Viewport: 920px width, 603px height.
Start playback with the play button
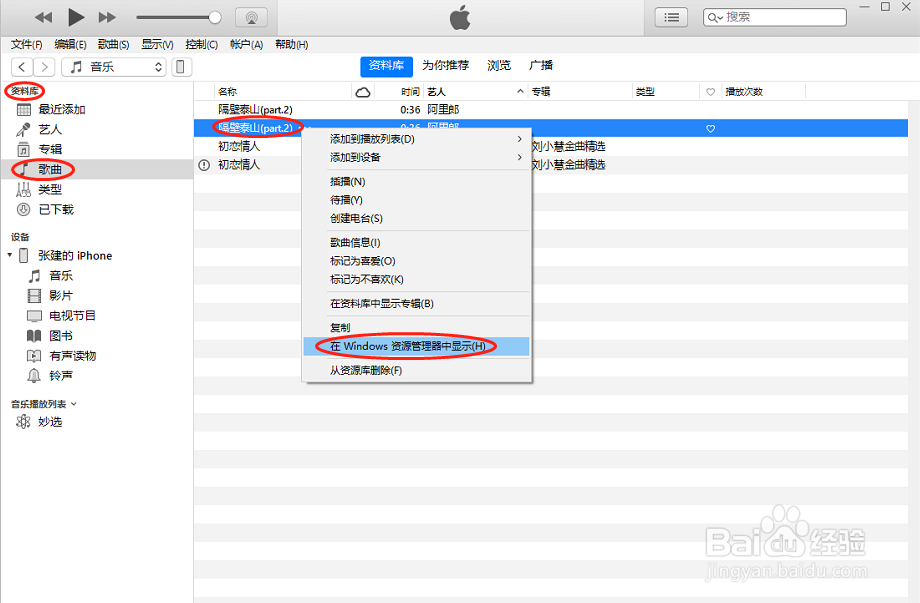coord(76,17)
